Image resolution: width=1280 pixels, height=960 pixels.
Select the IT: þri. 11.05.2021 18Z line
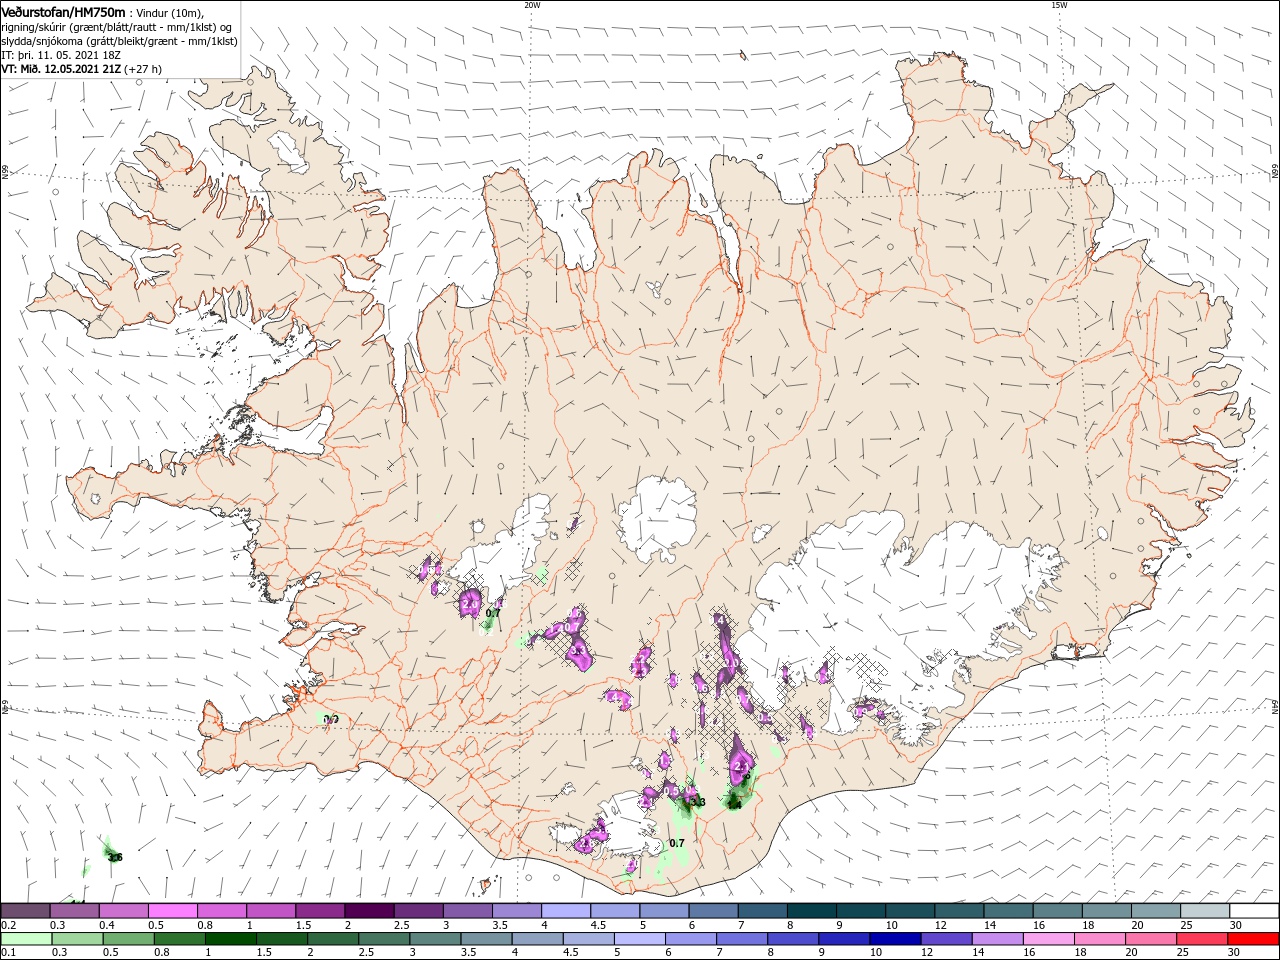[x=61, y=55]
